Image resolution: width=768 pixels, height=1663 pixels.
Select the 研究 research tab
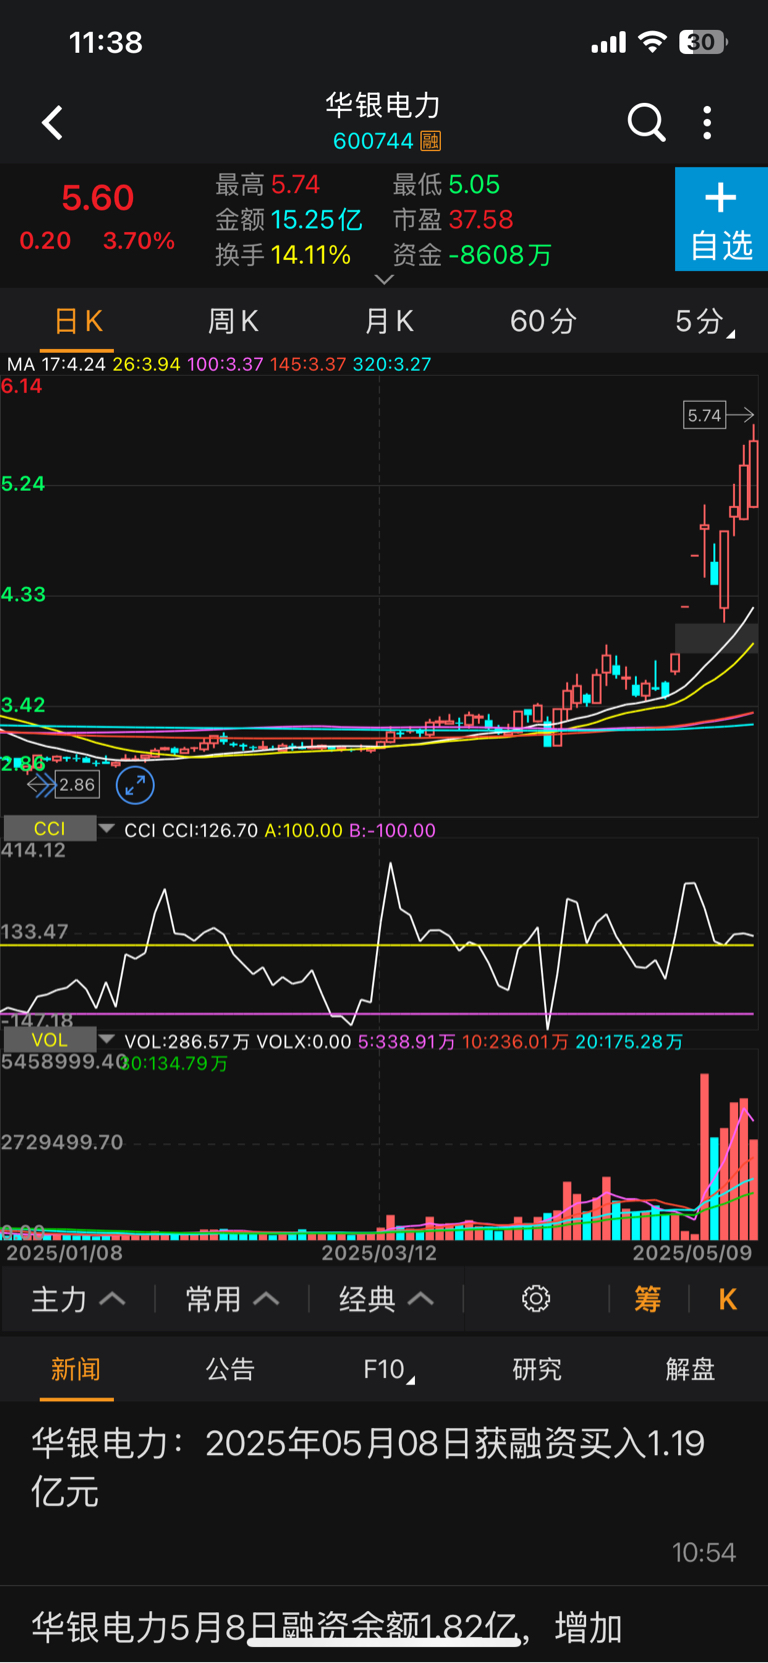coord(537,1369)
